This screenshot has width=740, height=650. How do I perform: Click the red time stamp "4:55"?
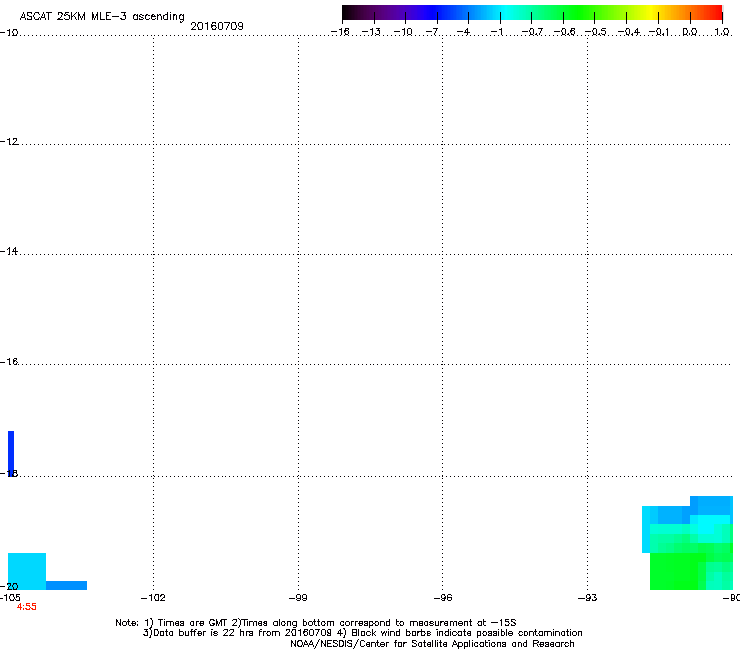(26, 607)
